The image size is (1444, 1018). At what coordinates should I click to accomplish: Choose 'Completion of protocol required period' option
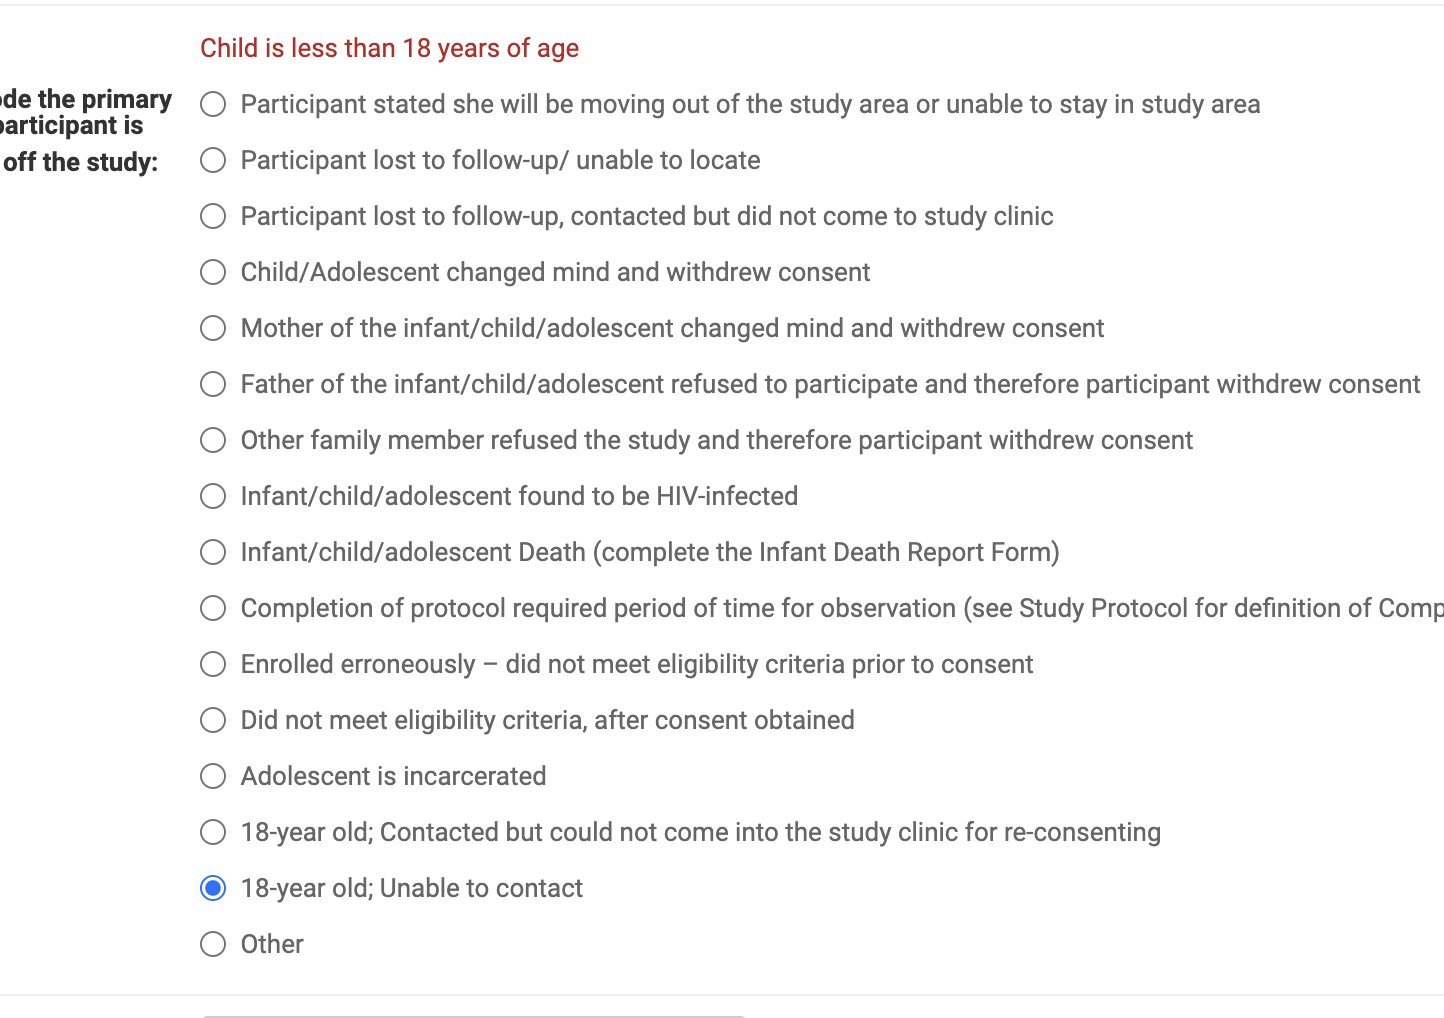(x=213, y=608)
